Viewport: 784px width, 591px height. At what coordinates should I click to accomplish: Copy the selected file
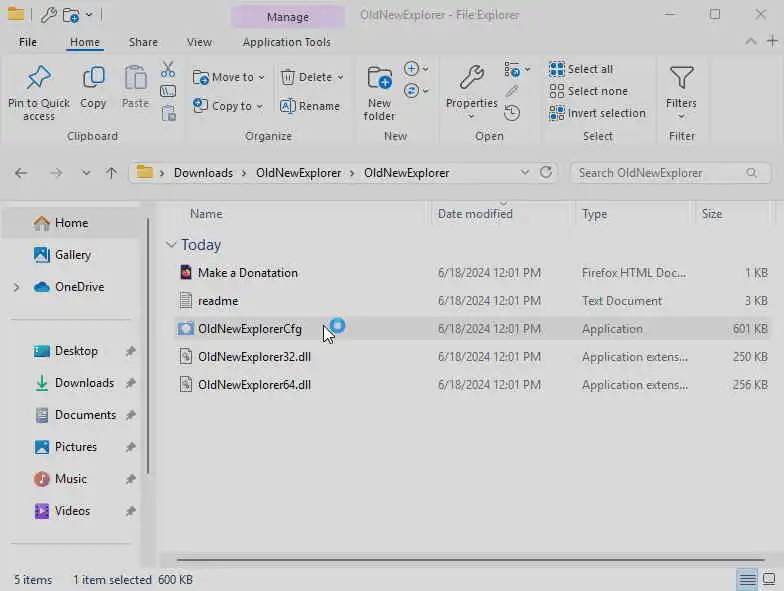pyautogui.click(x=93, y=88)
